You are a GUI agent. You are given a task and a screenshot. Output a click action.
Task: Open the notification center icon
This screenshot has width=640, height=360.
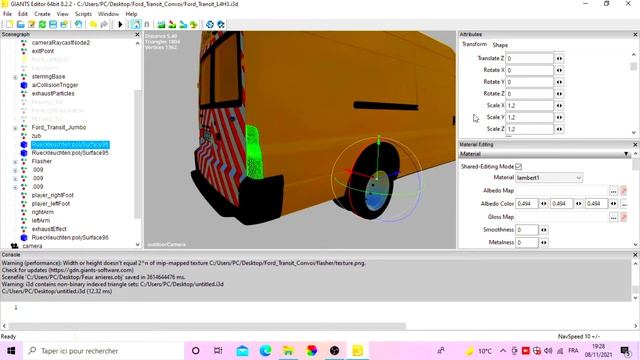(625, 351)
